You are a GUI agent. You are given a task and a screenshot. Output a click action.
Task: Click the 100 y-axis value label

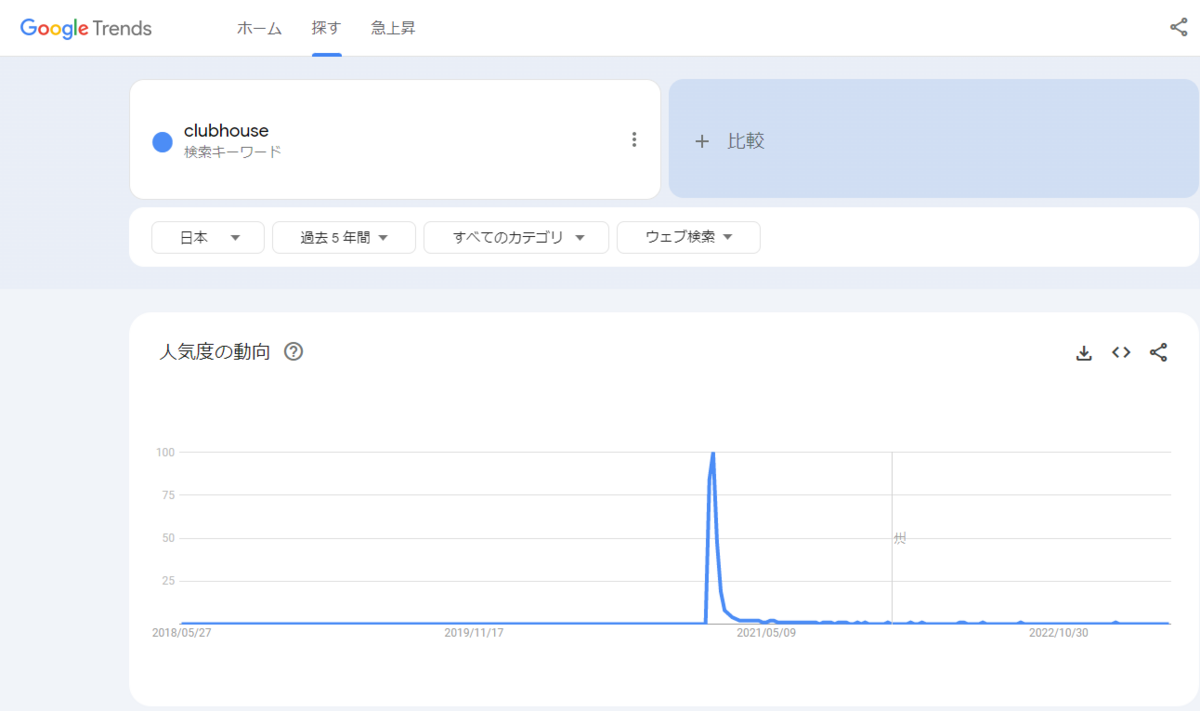click(x=166, y=452)
